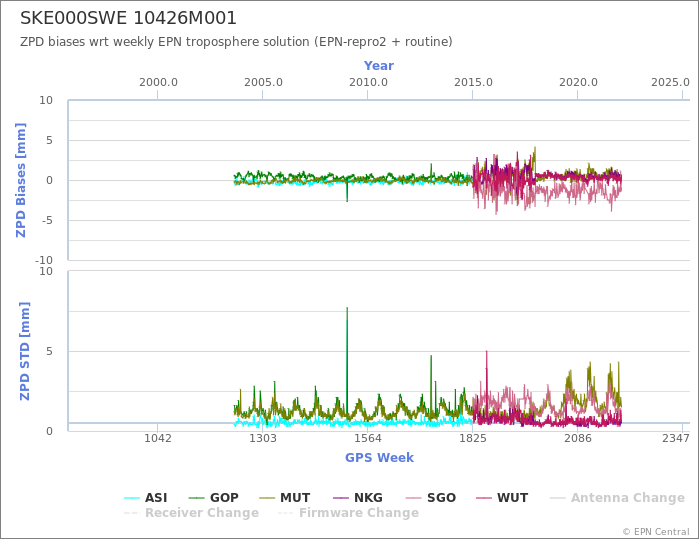Viewport: 700px width, 540px height.
Task: Click GPS week 1825 tick label
Action: coord(473,438)
